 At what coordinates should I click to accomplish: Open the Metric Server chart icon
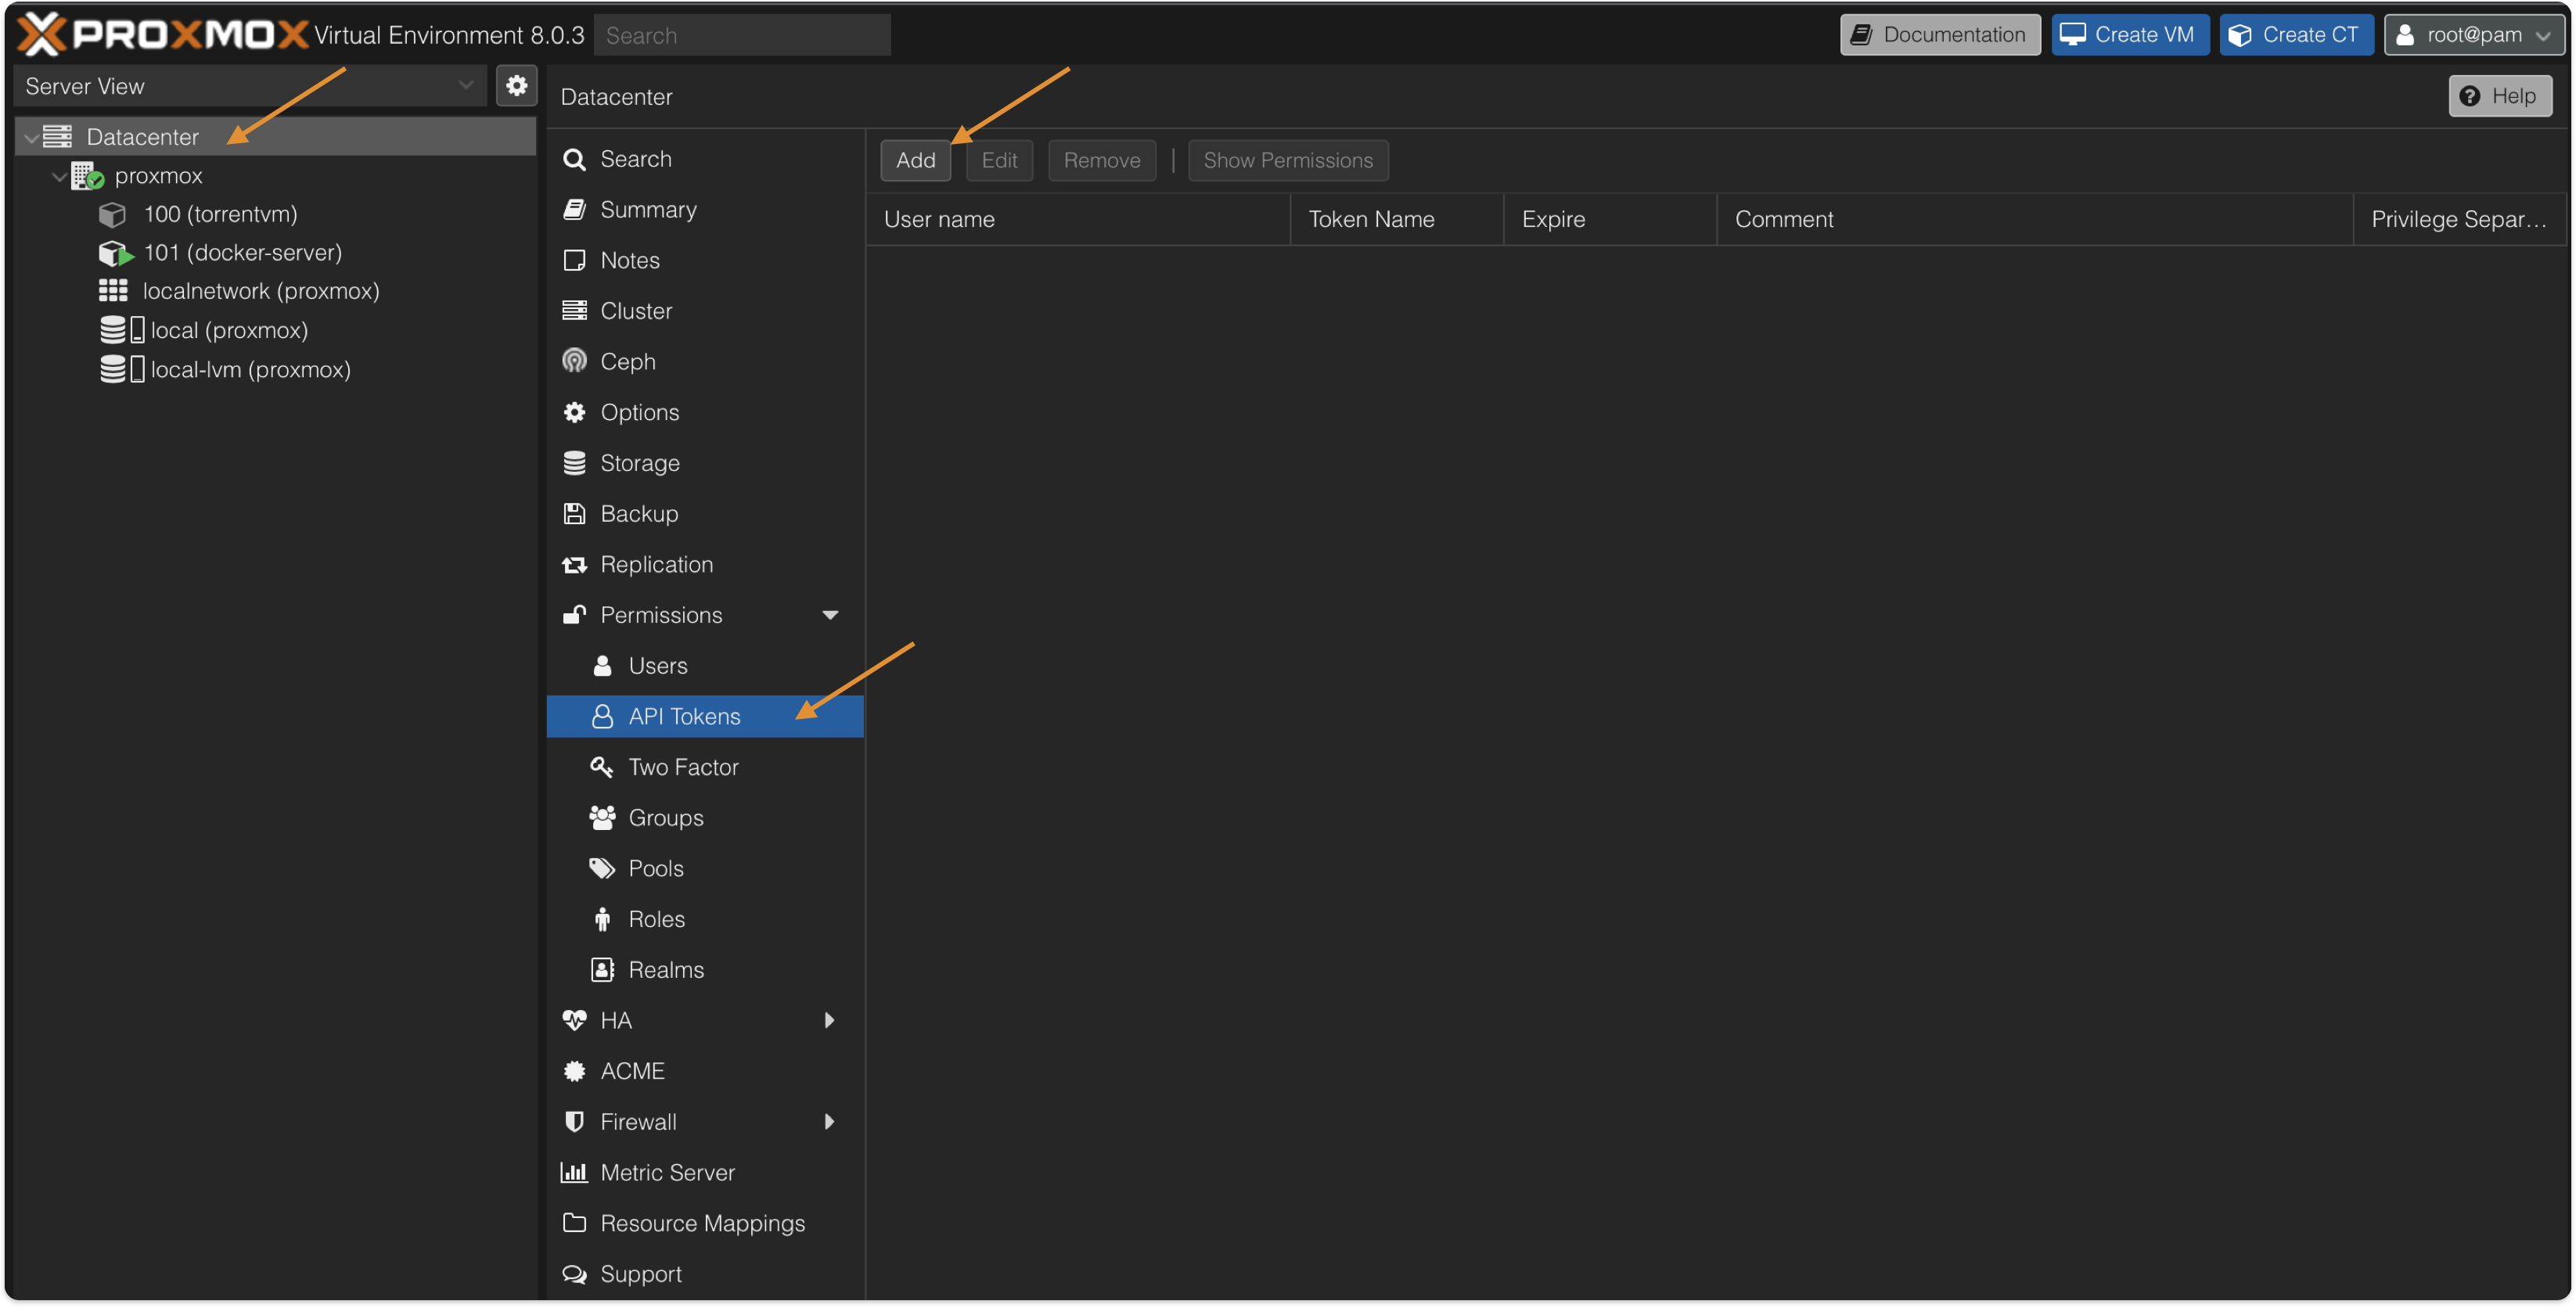[574, 1172]
